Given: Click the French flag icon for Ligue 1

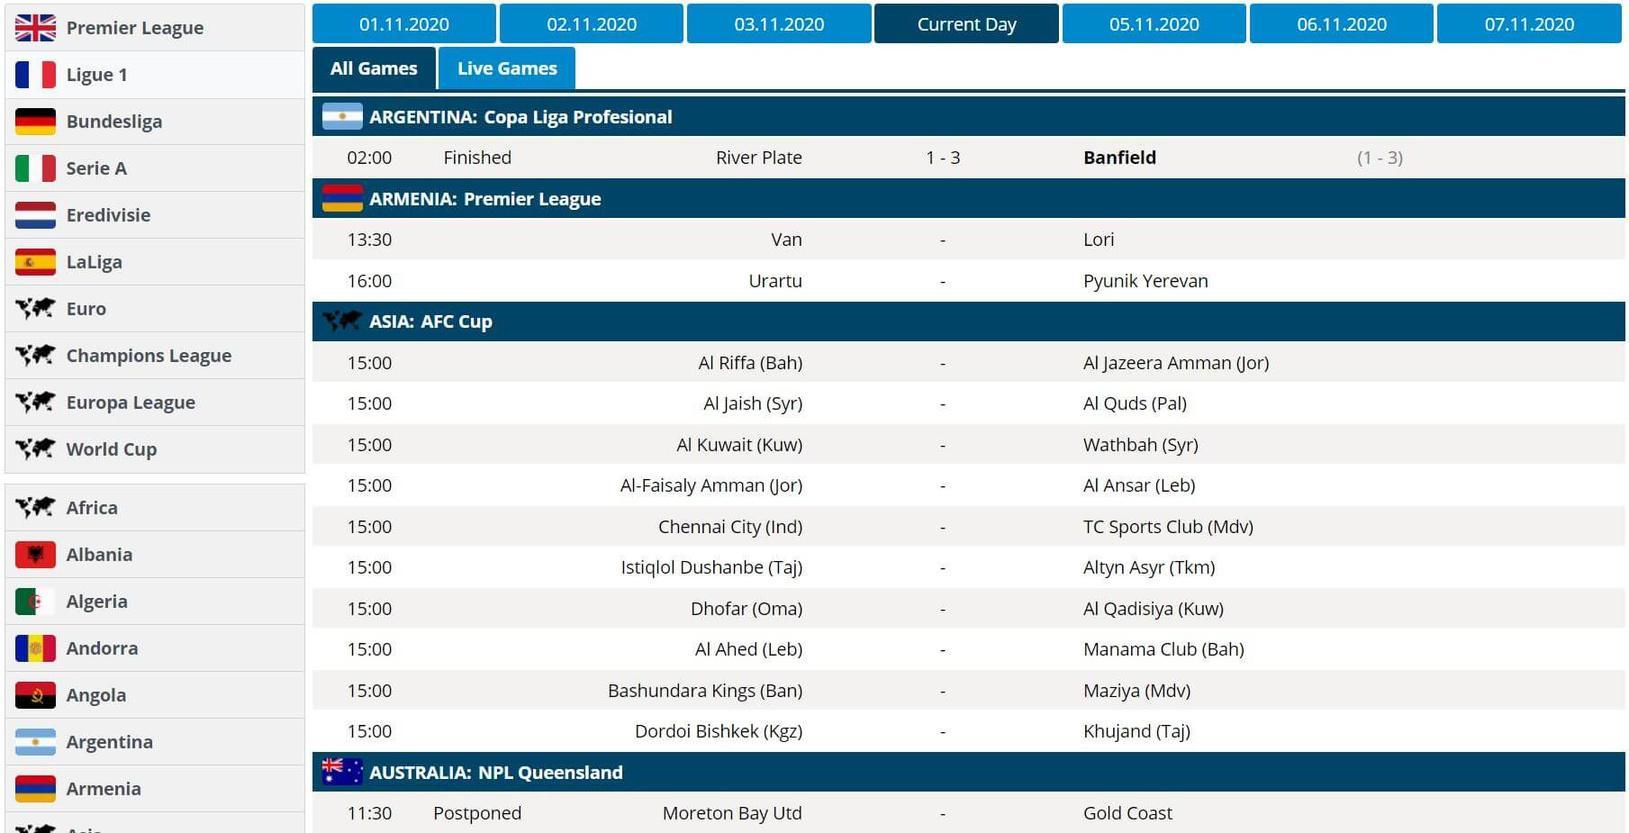Looking at the screenshot, I should click(x=35, y=74).
